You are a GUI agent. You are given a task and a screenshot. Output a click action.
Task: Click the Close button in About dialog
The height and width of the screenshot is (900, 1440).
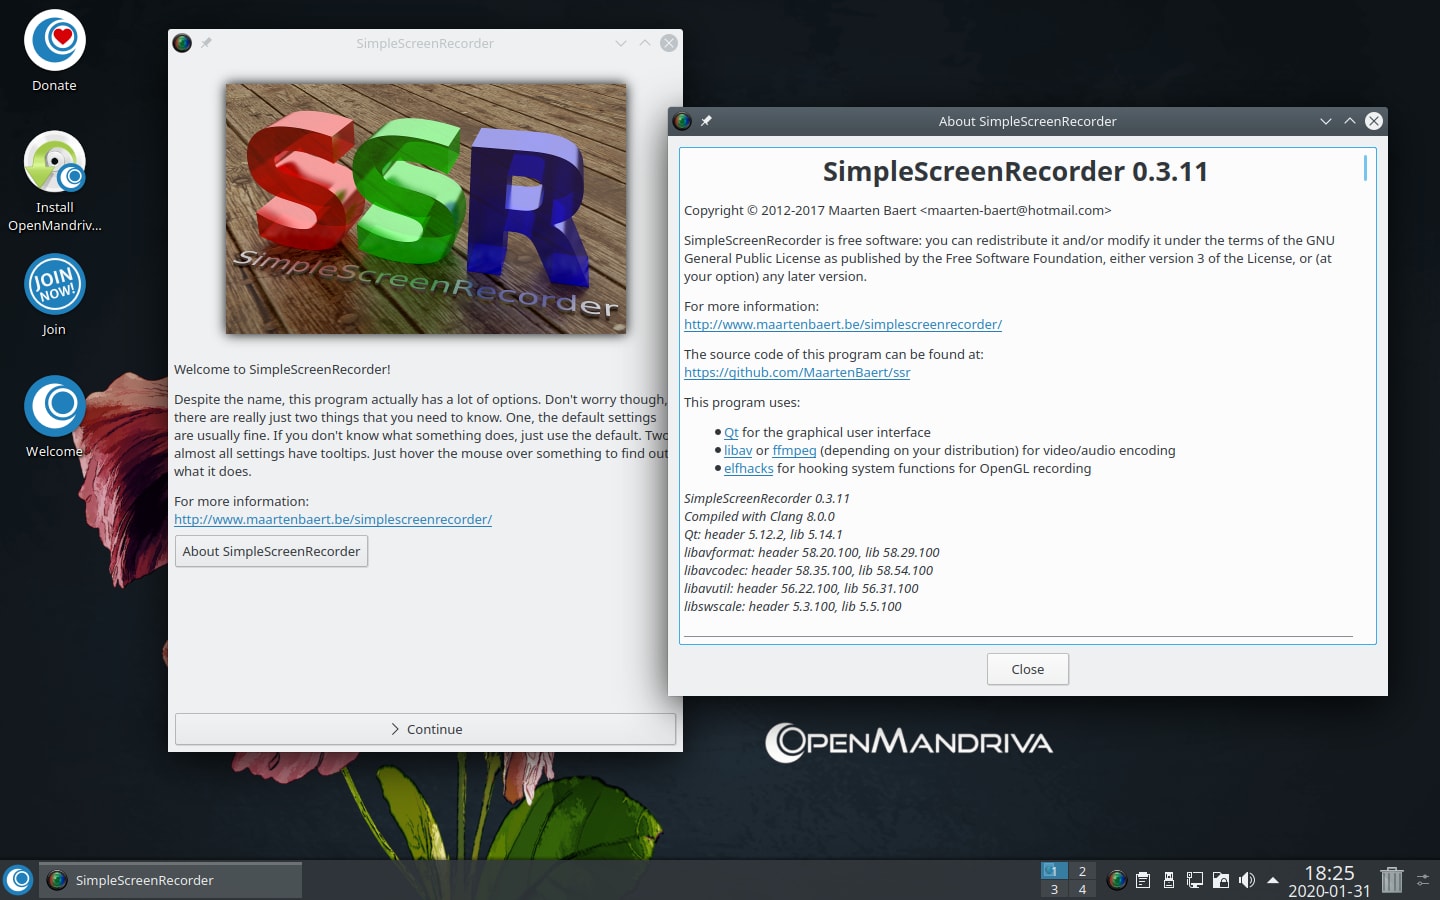(x=1027, y=669)
